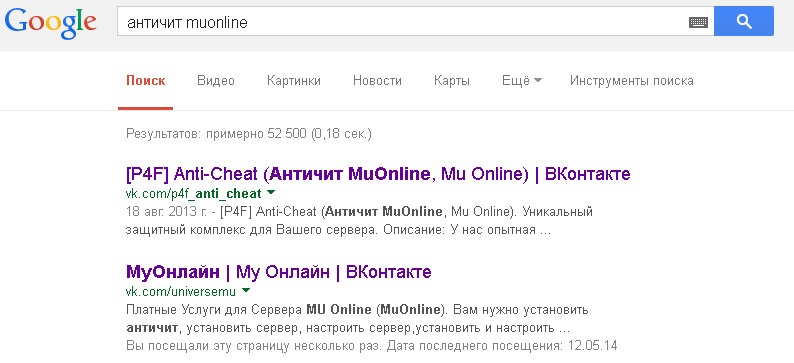Click the vk.com/universemu green URL
The width and height of the screenshot is (794, 363).
click(181, 292)
